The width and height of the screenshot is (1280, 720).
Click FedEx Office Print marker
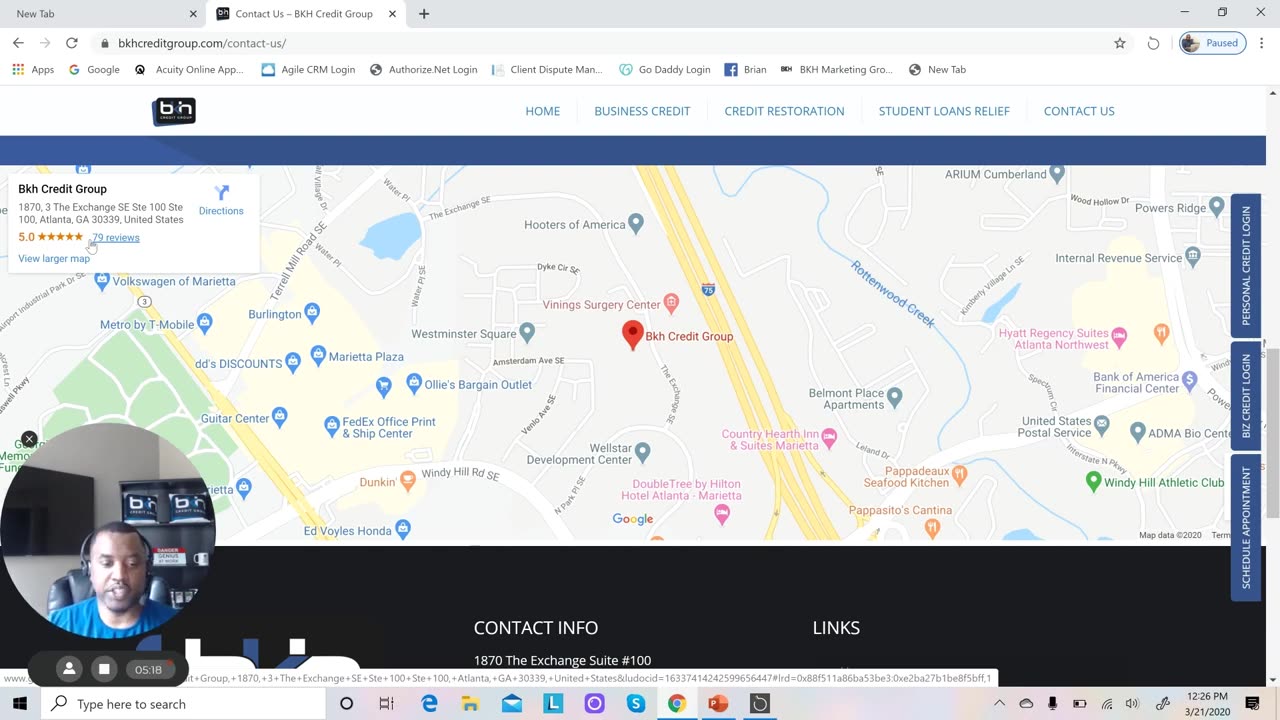[x=332, y=426]
